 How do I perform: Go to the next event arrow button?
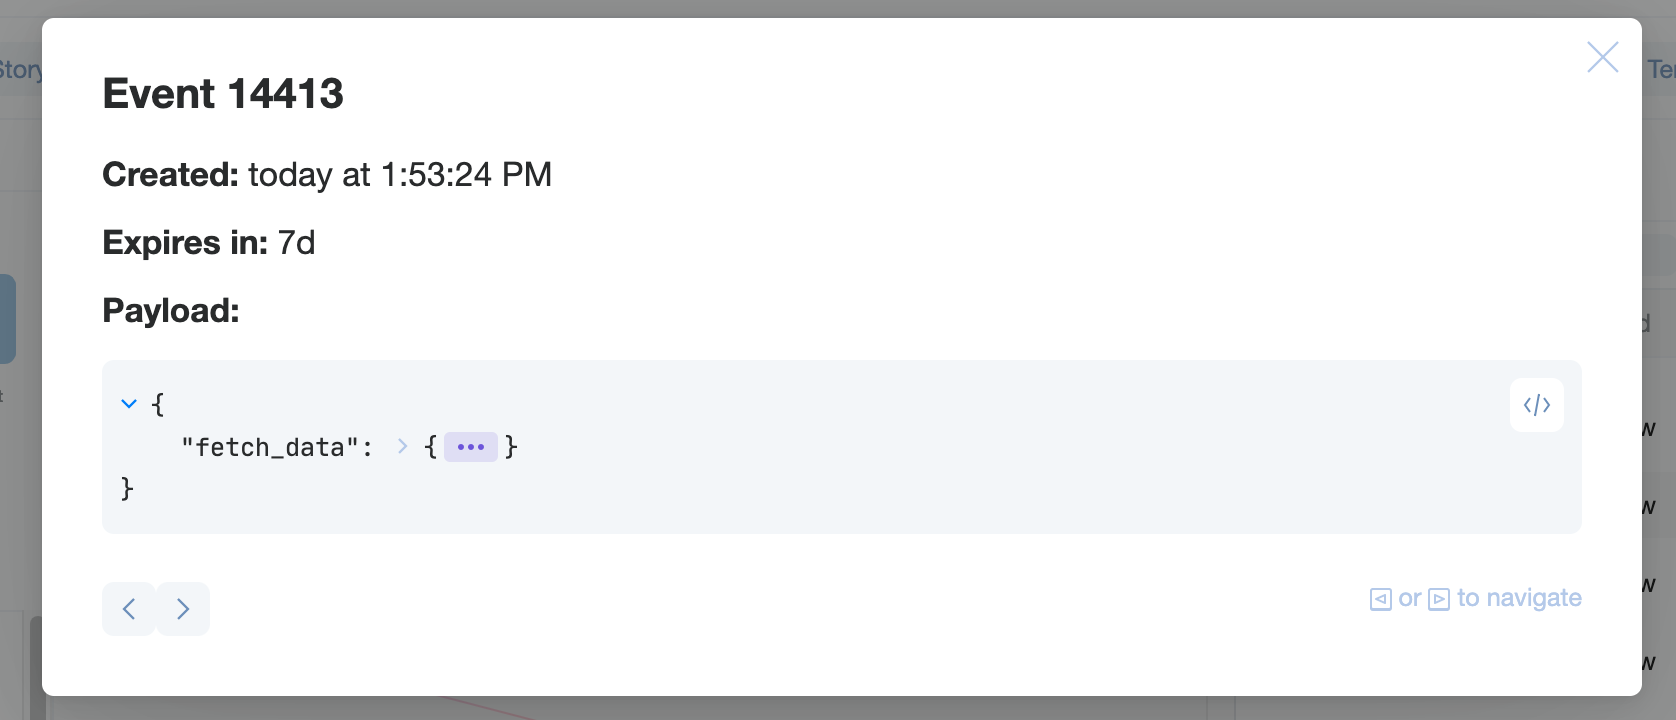point(183,609)
